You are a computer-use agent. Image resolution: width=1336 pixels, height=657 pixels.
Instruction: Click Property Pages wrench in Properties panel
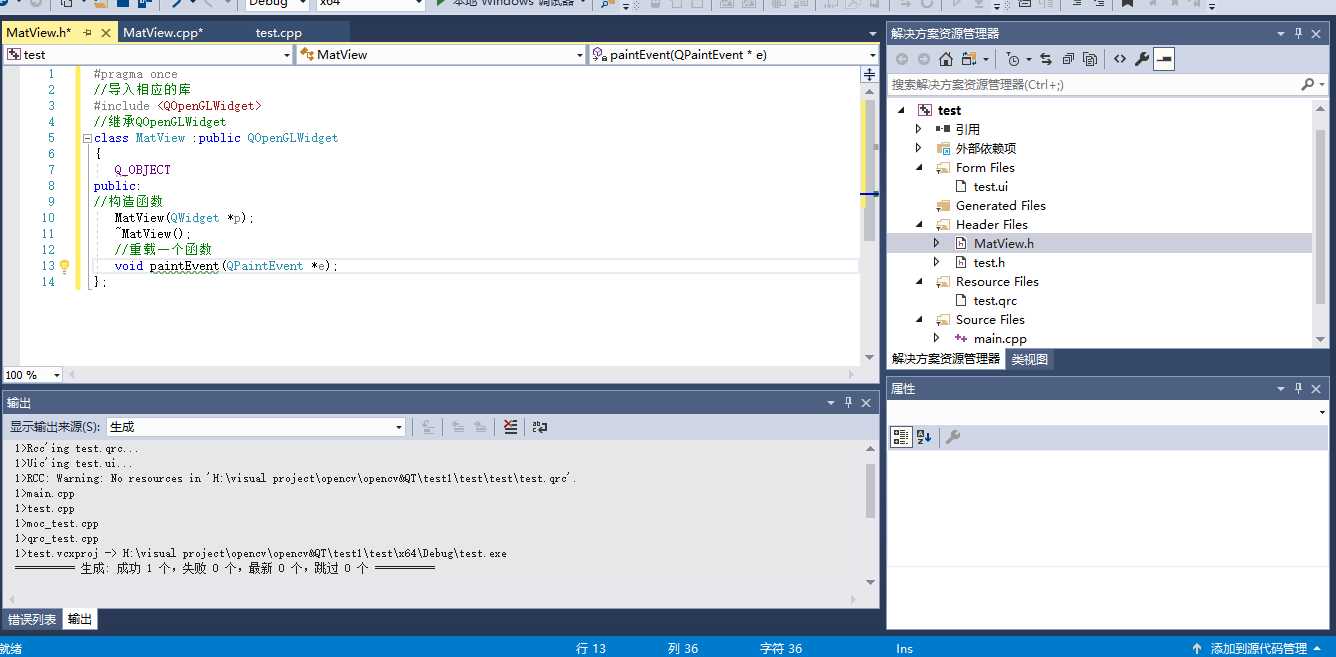[x=953, y=437]
